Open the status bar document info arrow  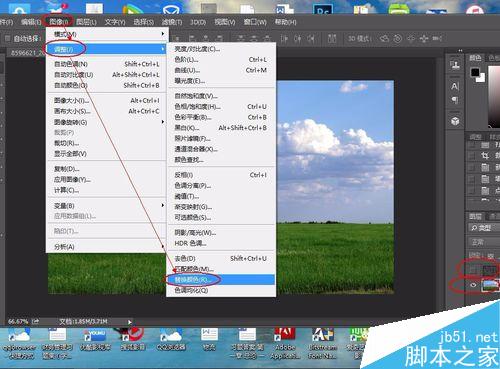[x=129, y=322]
